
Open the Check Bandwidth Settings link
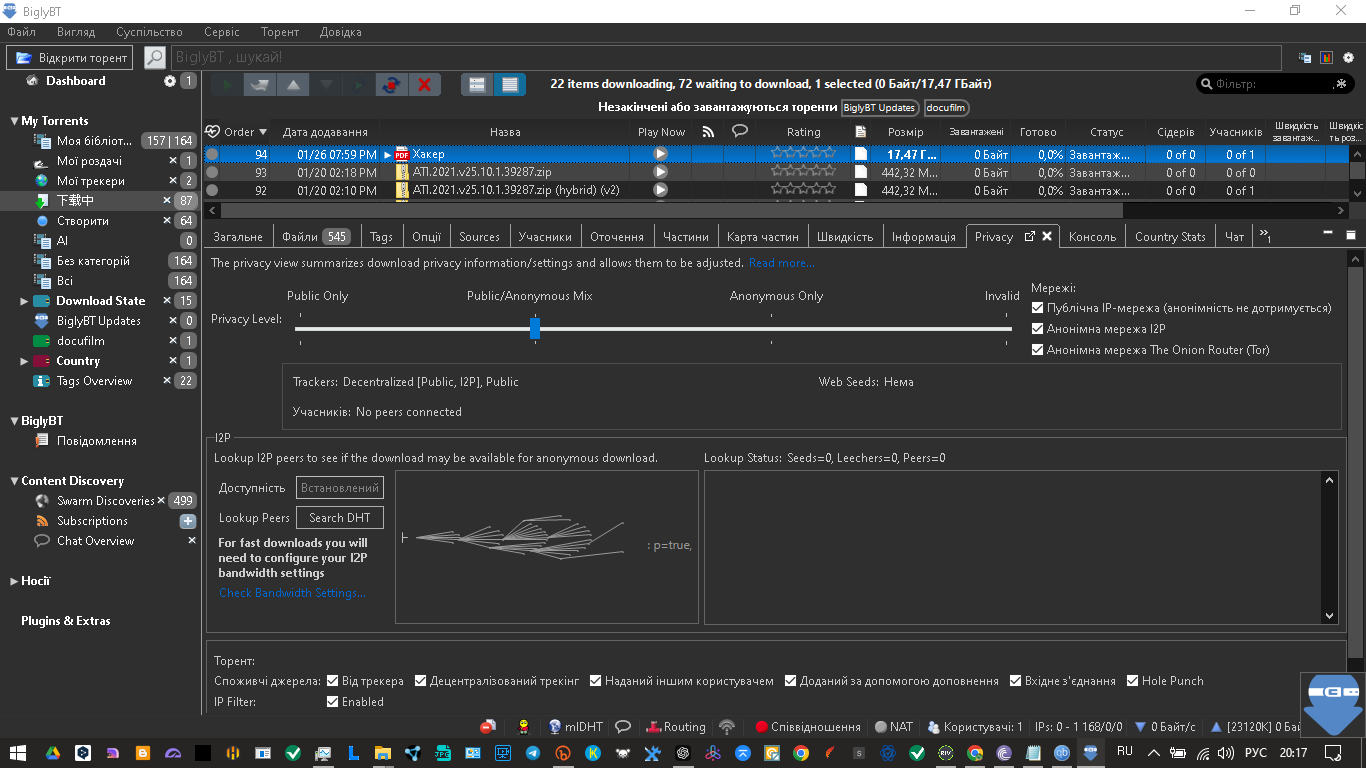(292, 593)
